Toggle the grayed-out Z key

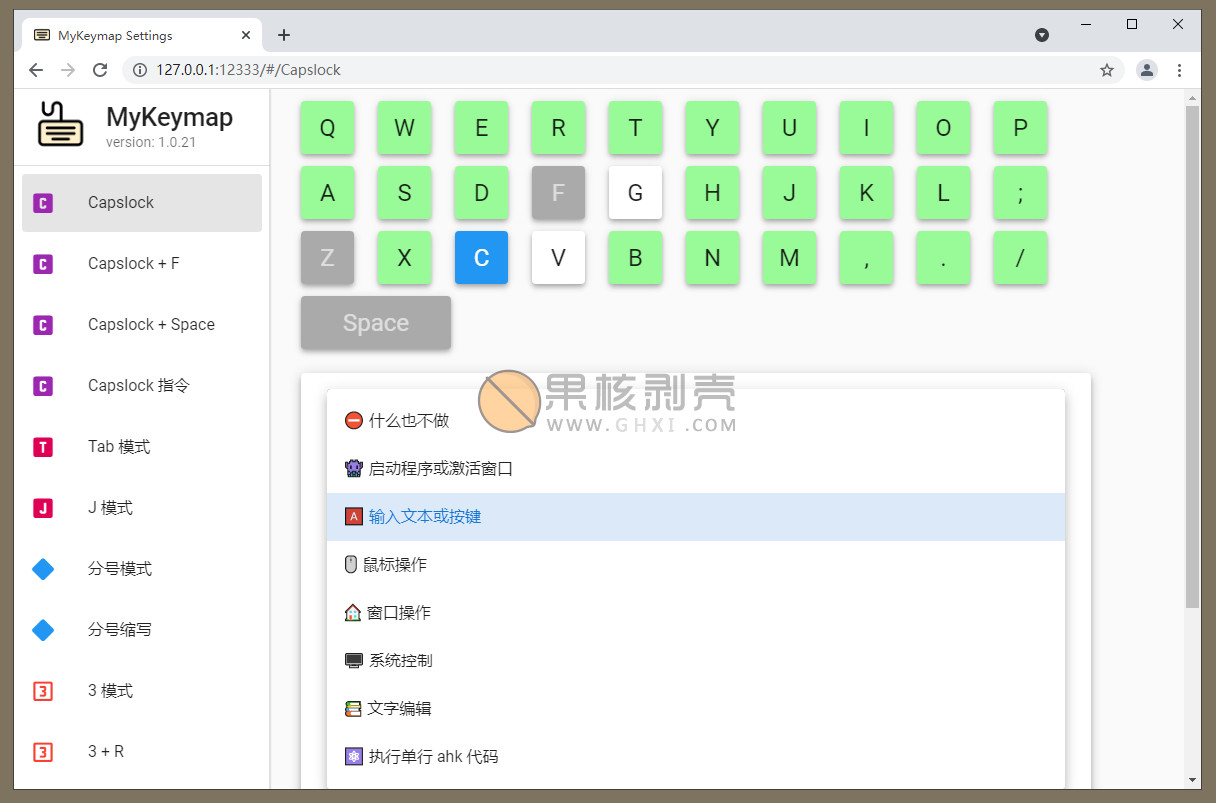tap(327, 258)
